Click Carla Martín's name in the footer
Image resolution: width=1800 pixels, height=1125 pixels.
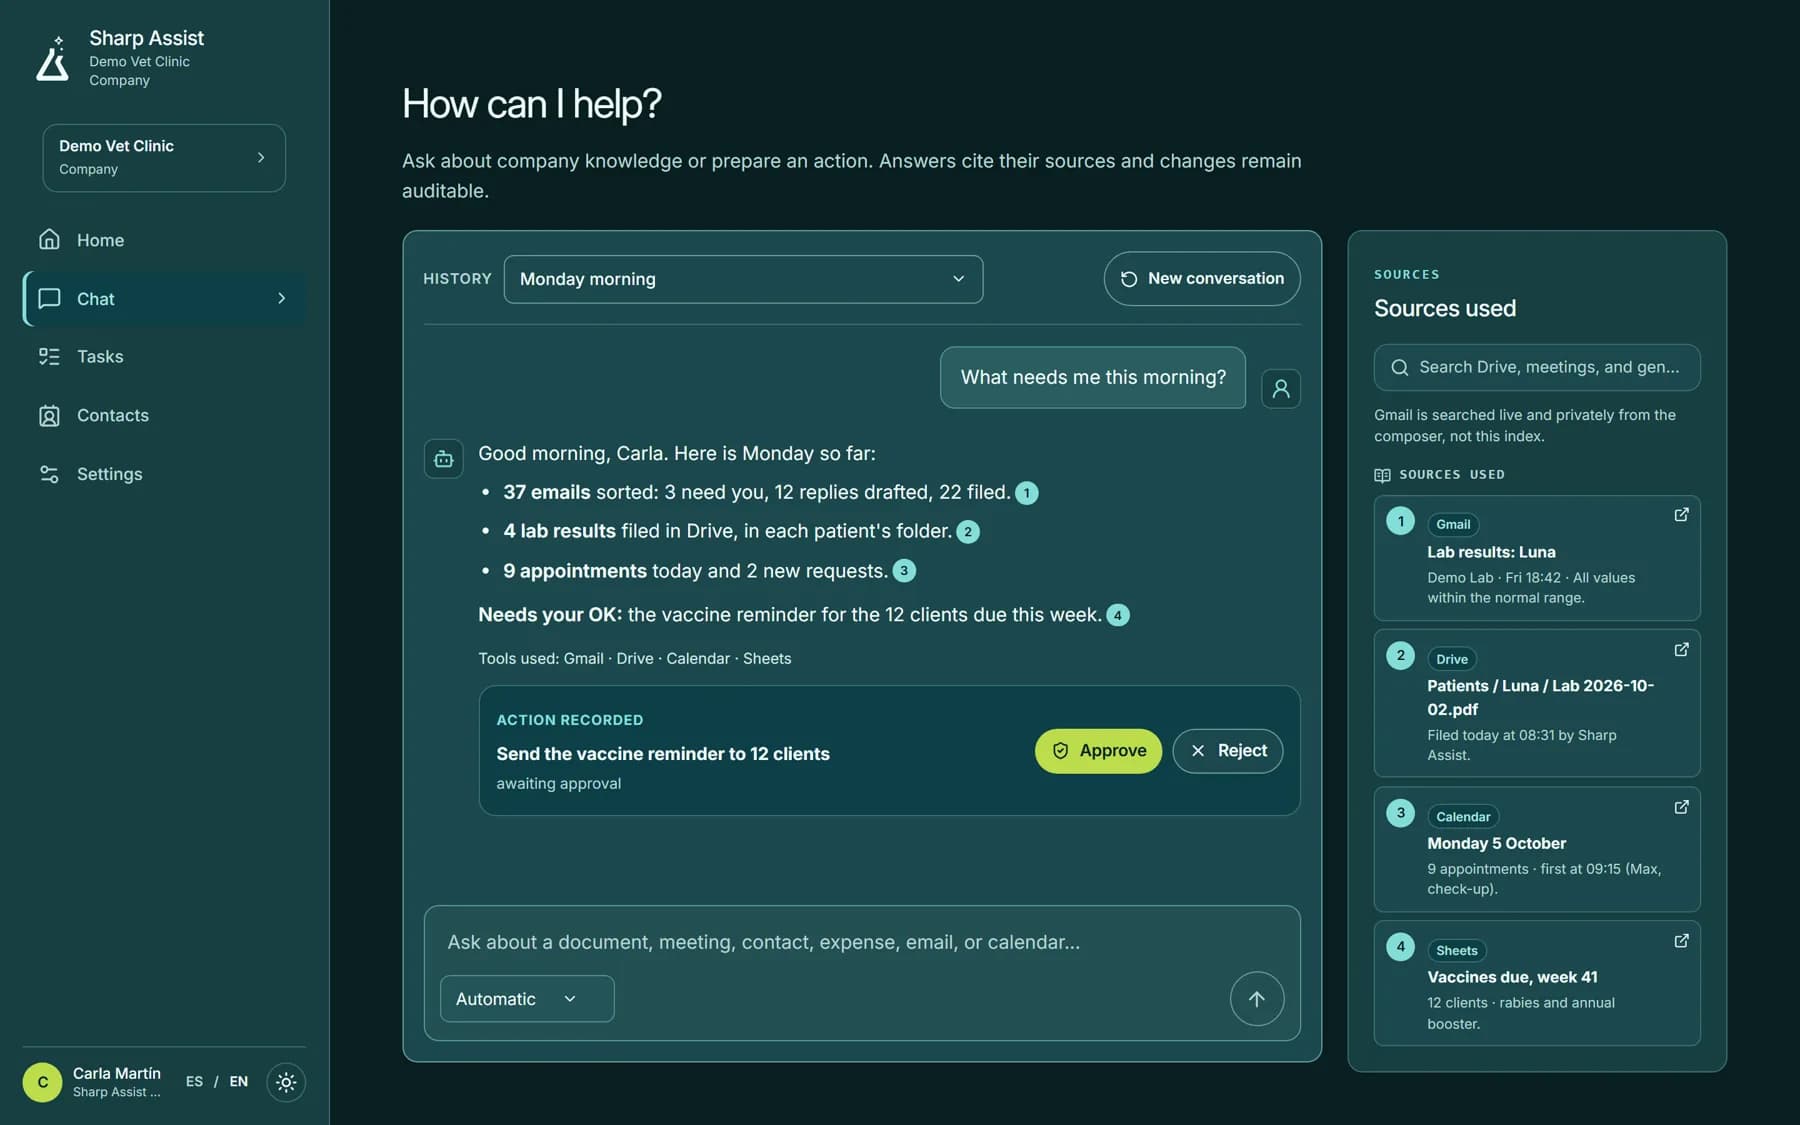117,1073
